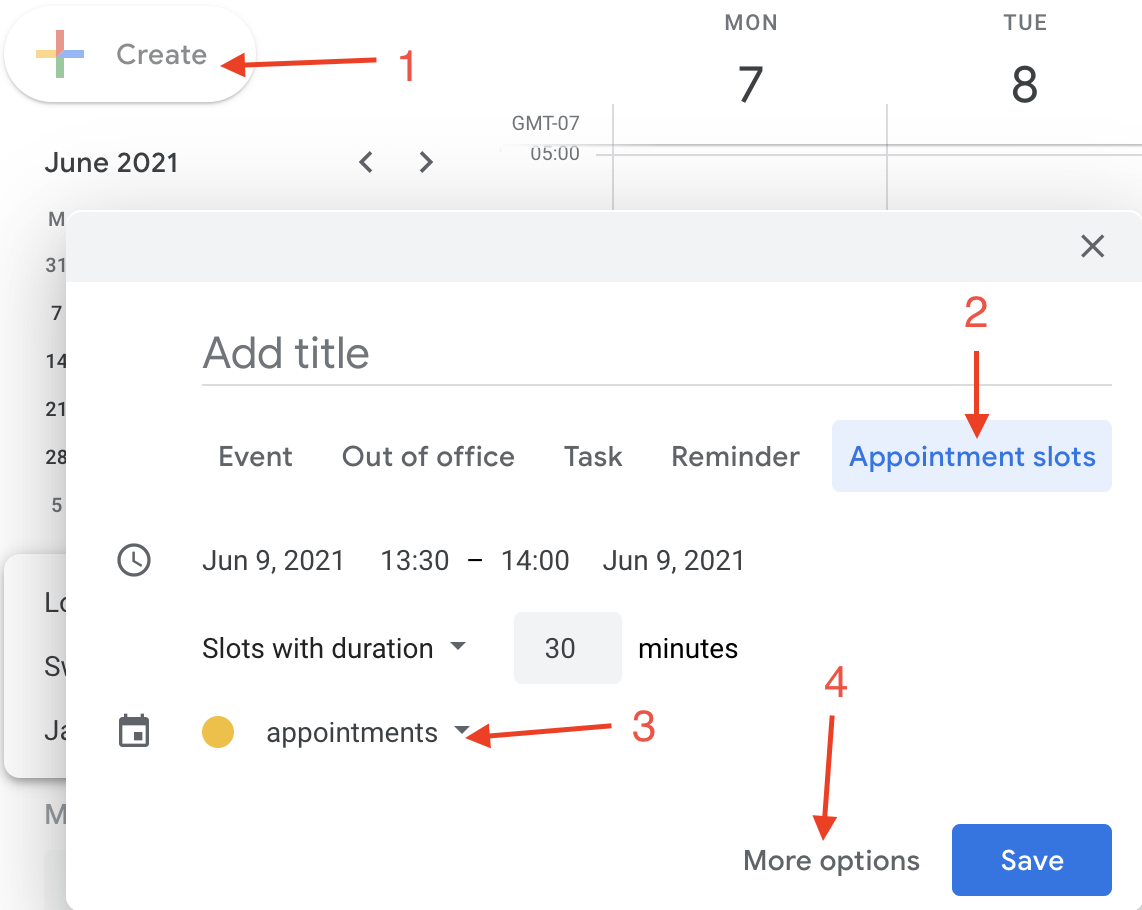
Task: Open the Slots with duration dropdown
Action: [334, 648]
